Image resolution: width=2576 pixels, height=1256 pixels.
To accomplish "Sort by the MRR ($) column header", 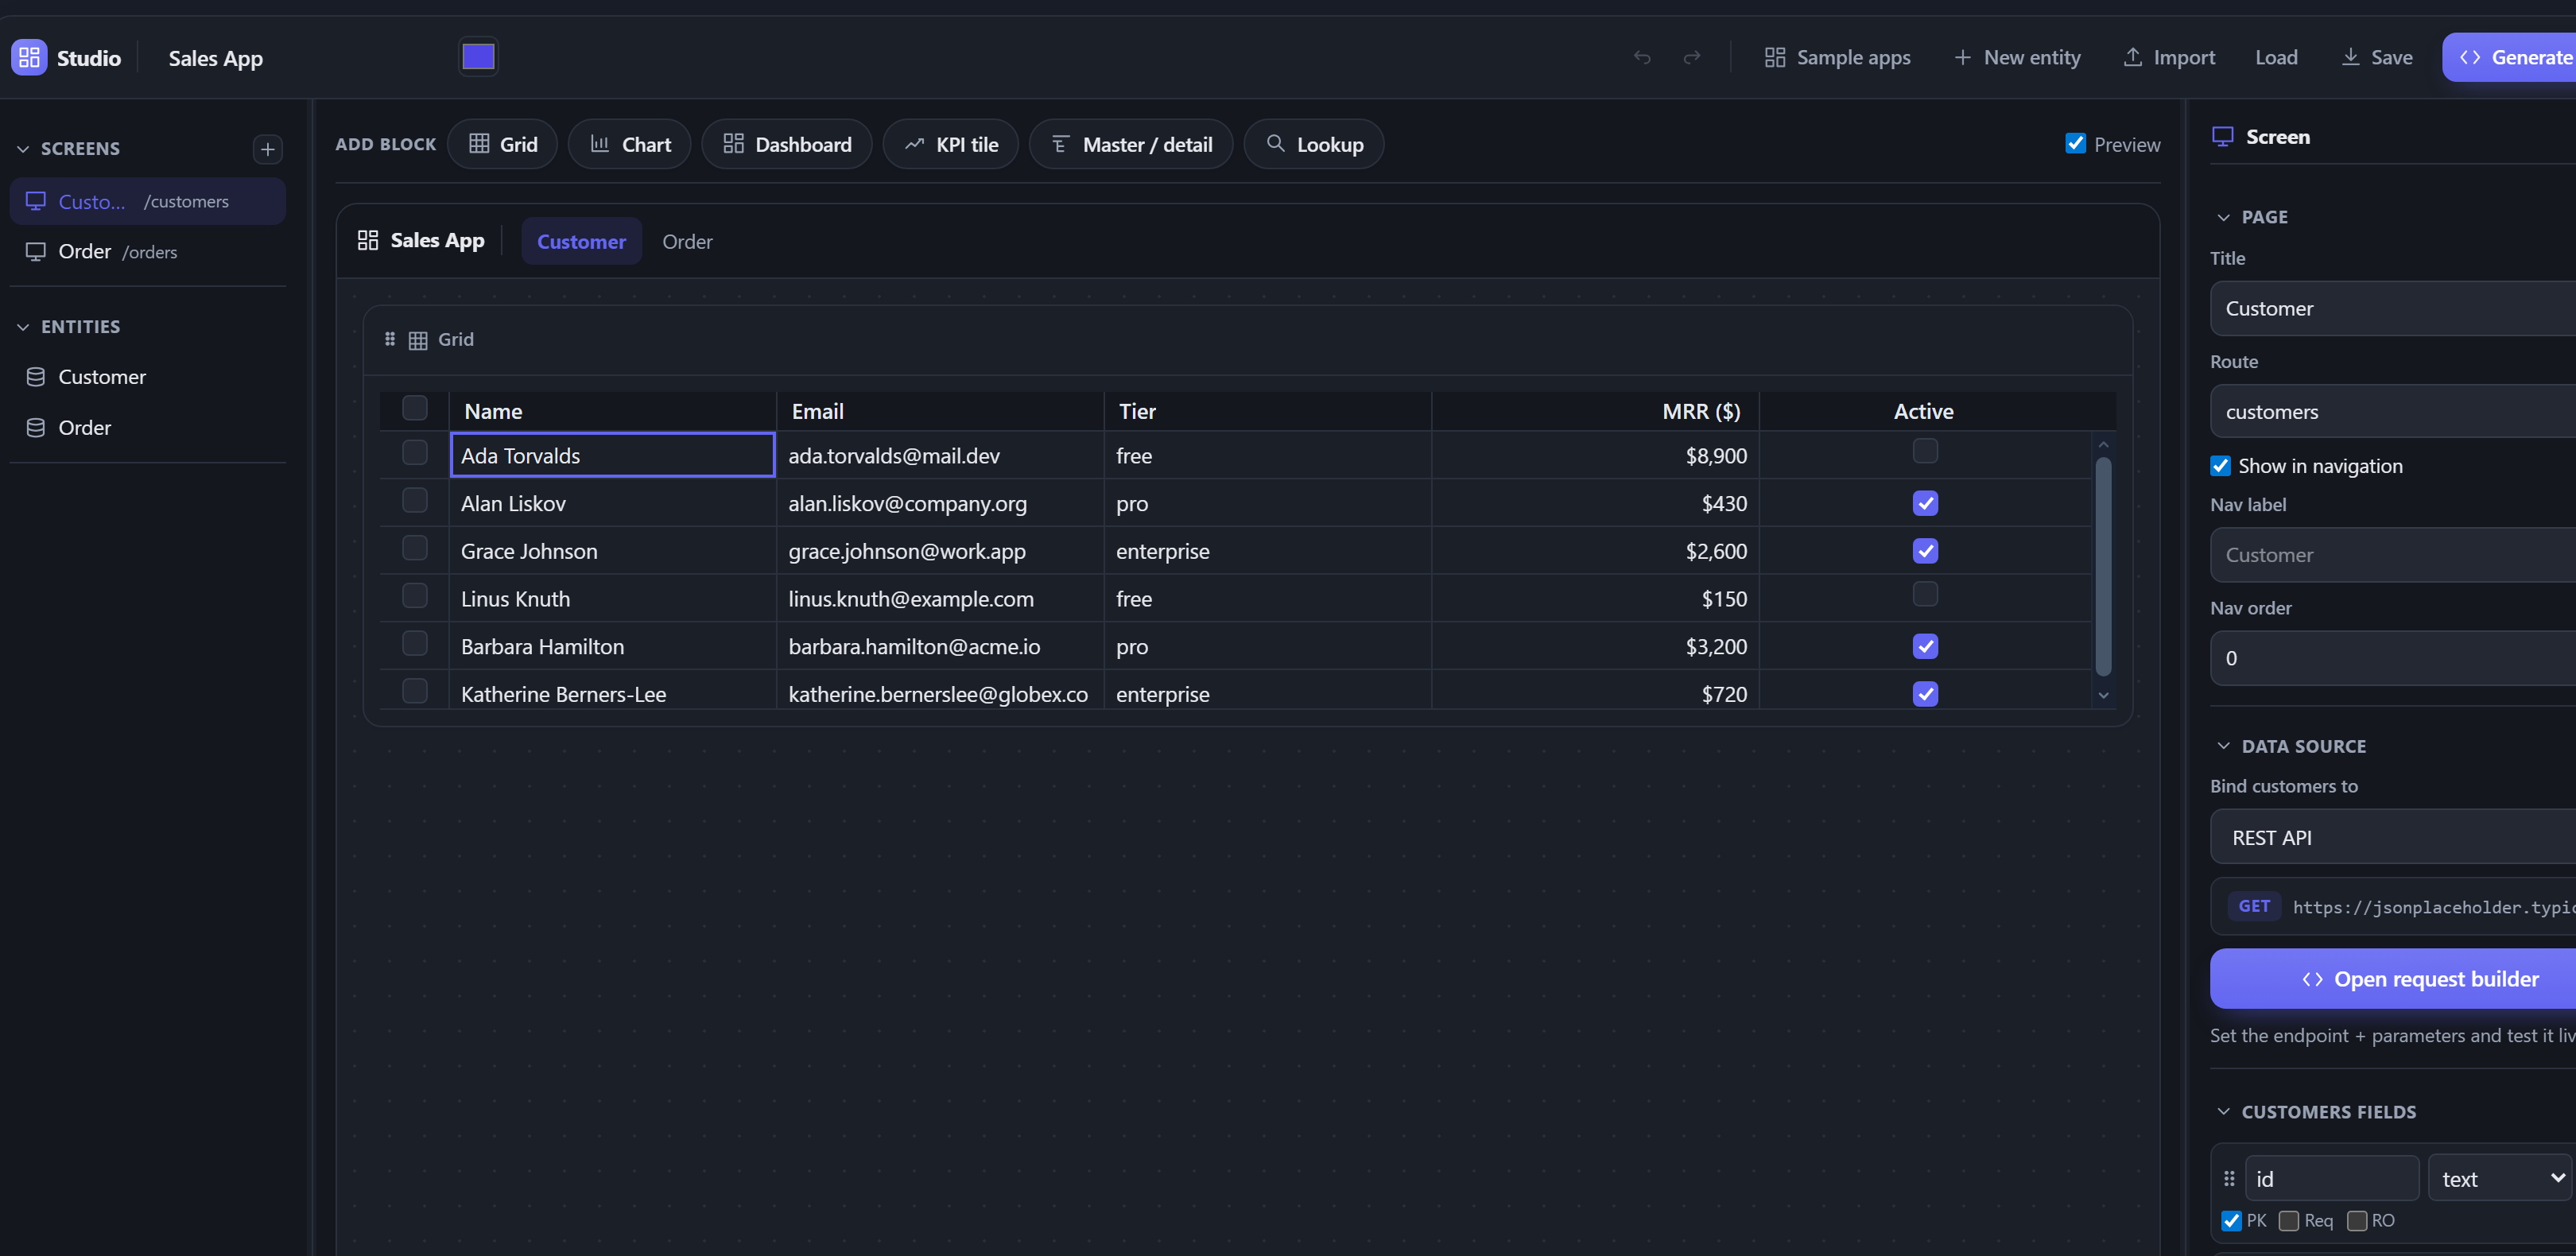I will (x=1595, y=411).
